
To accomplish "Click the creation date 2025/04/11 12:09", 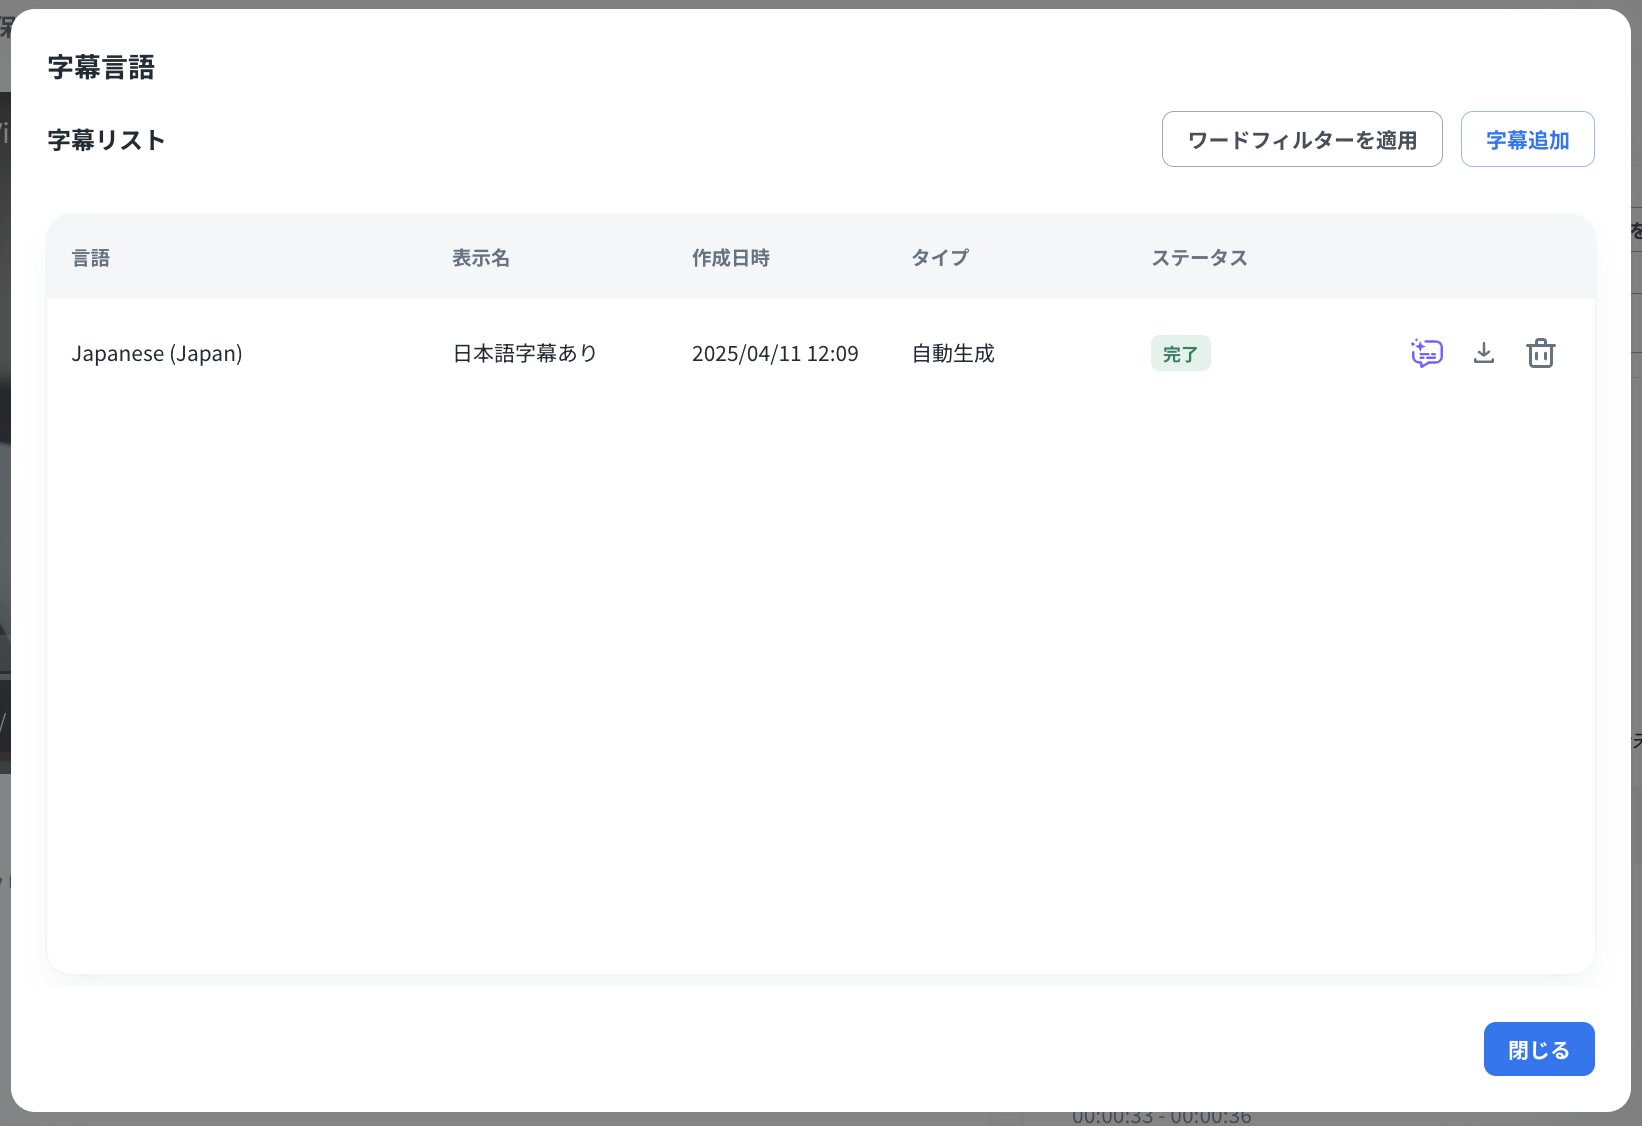I will tap(775, 353).
